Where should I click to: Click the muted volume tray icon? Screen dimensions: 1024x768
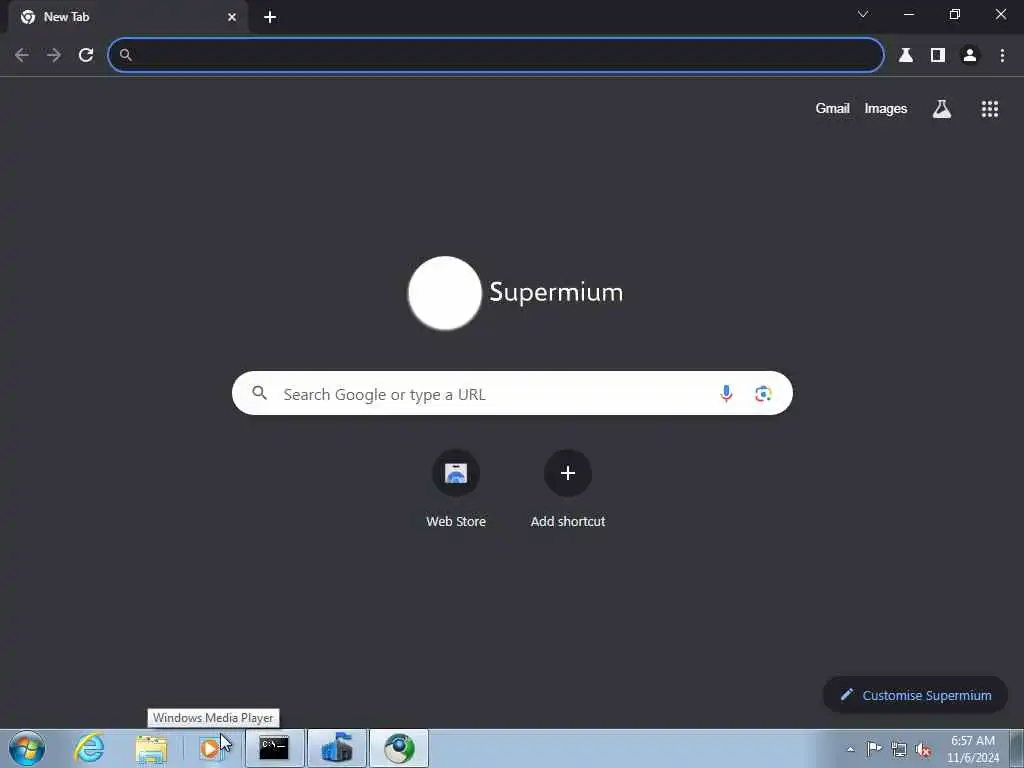tap(923, 749)
